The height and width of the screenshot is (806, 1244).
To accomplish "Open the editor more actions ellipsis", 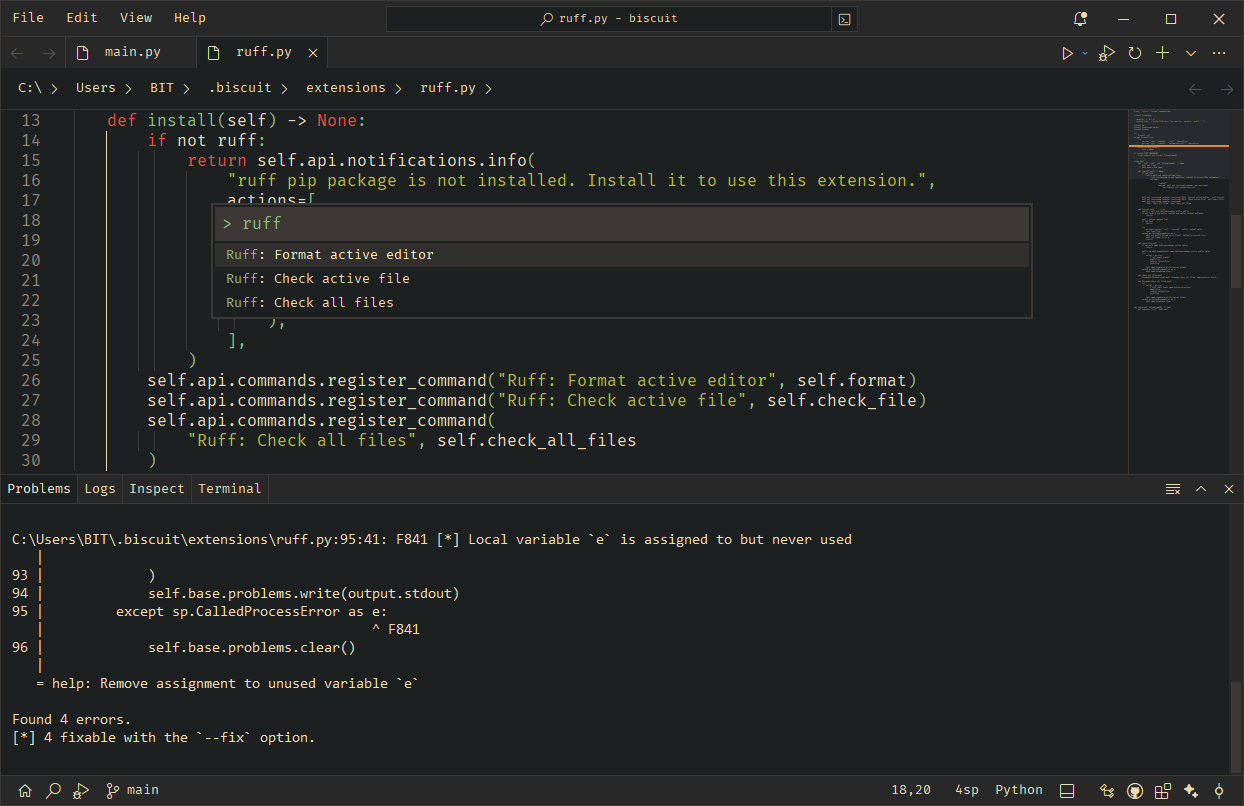I will point(1218,53).
